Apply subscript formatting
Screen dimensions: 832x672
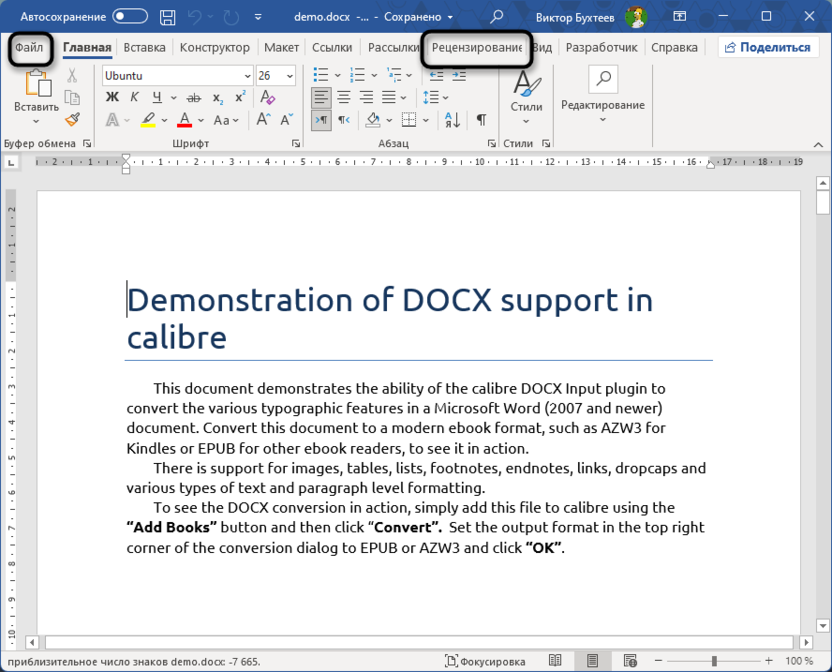tap(218, 98)
